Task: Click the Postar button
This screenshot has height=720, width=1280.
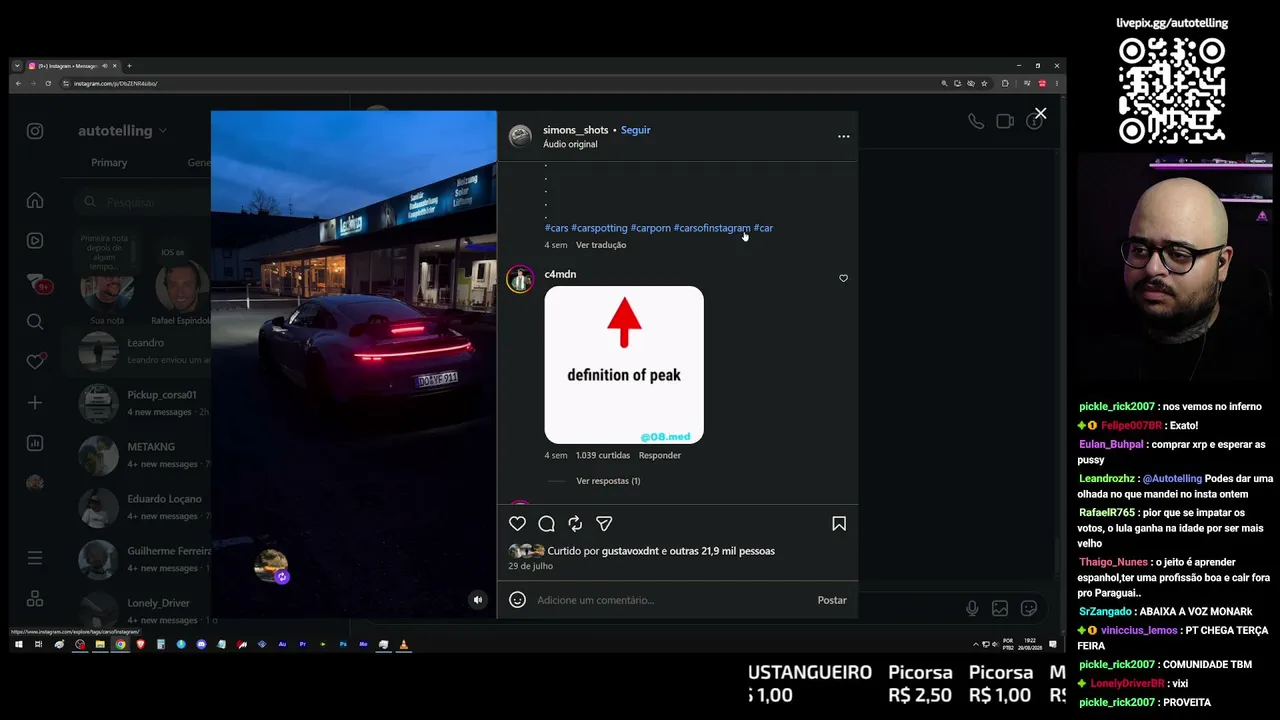Action: [x=832, y=600]
